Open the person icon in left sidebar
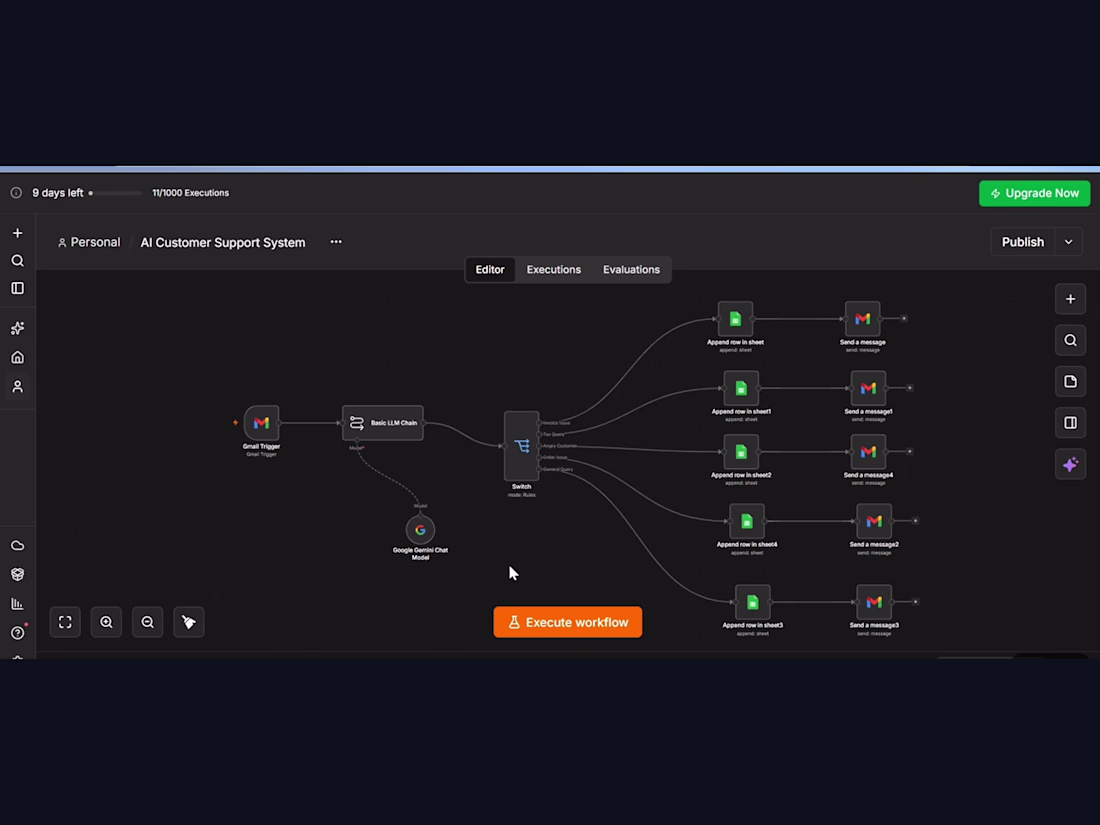This screenshot has height=825, width=1100. pyautogui.click(x=18, y=387)
